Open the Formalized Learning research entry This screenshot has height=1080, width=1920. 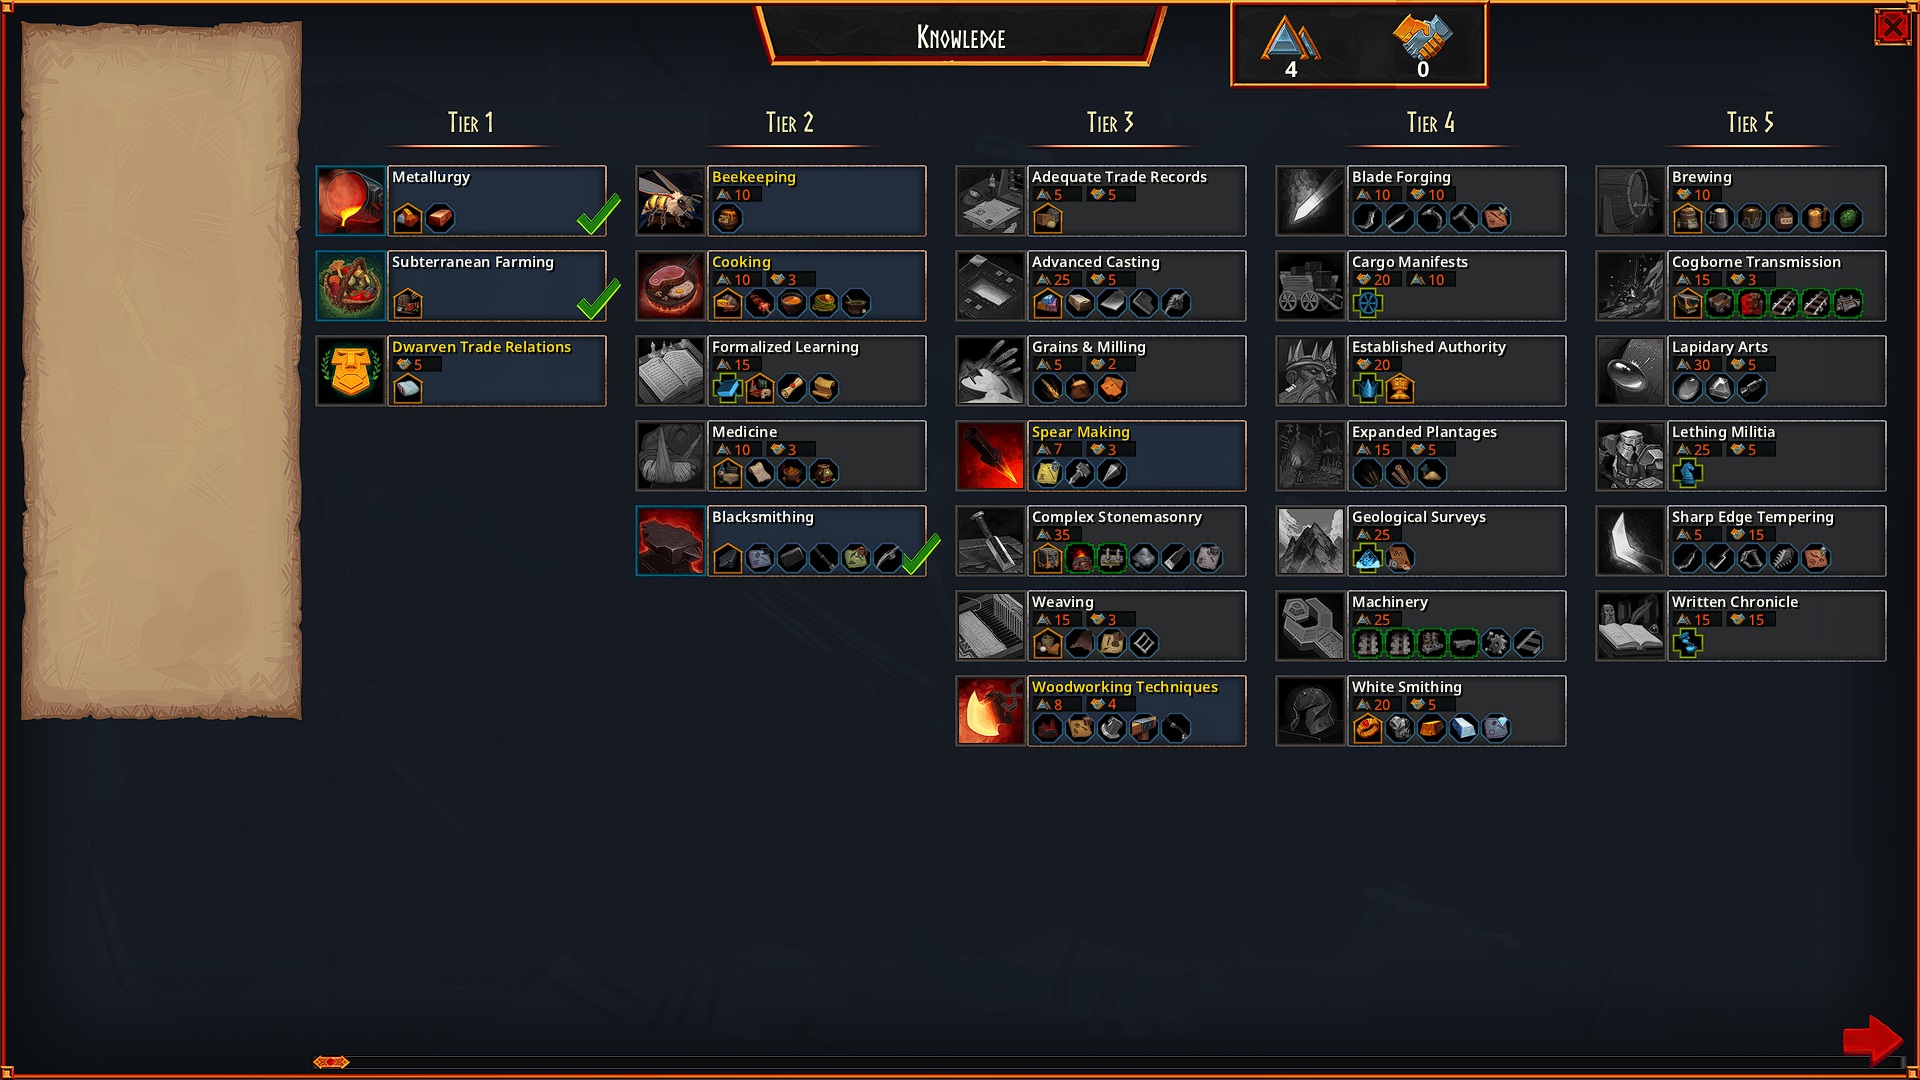[x=781, y=371]
